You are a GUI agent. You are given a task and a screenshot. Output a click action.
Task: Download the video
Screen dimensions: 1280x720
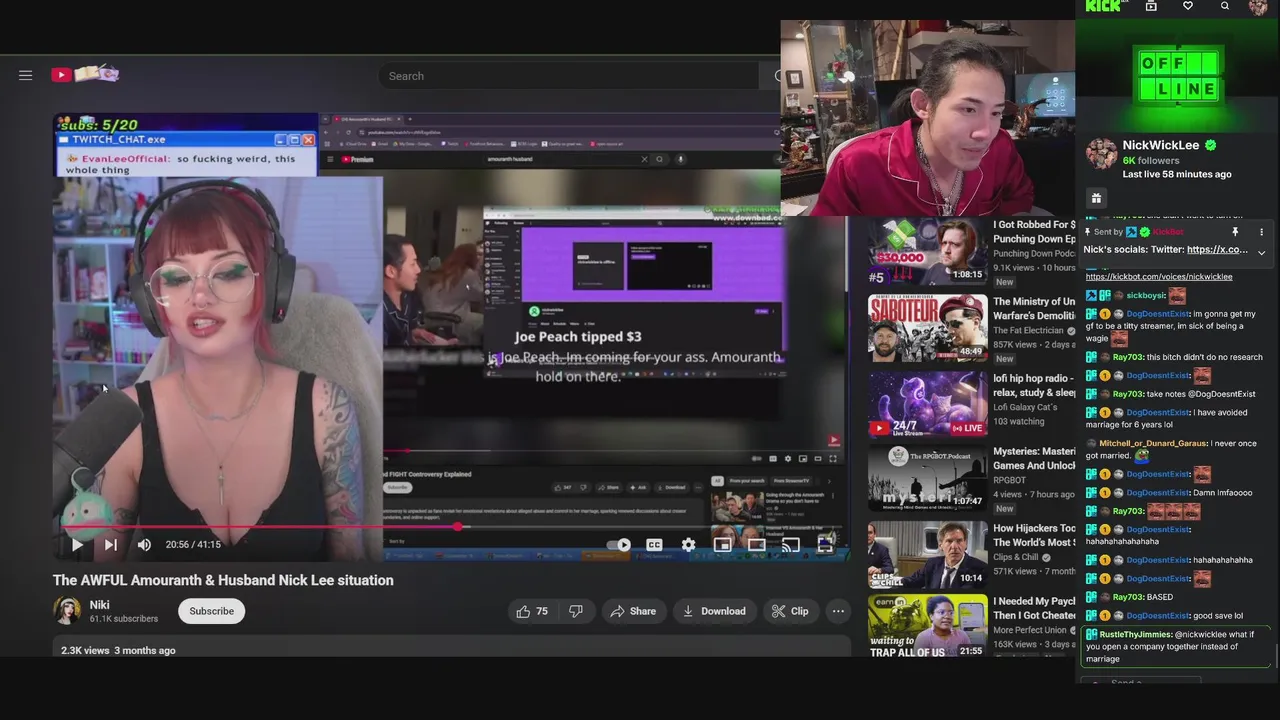point(713,611)
